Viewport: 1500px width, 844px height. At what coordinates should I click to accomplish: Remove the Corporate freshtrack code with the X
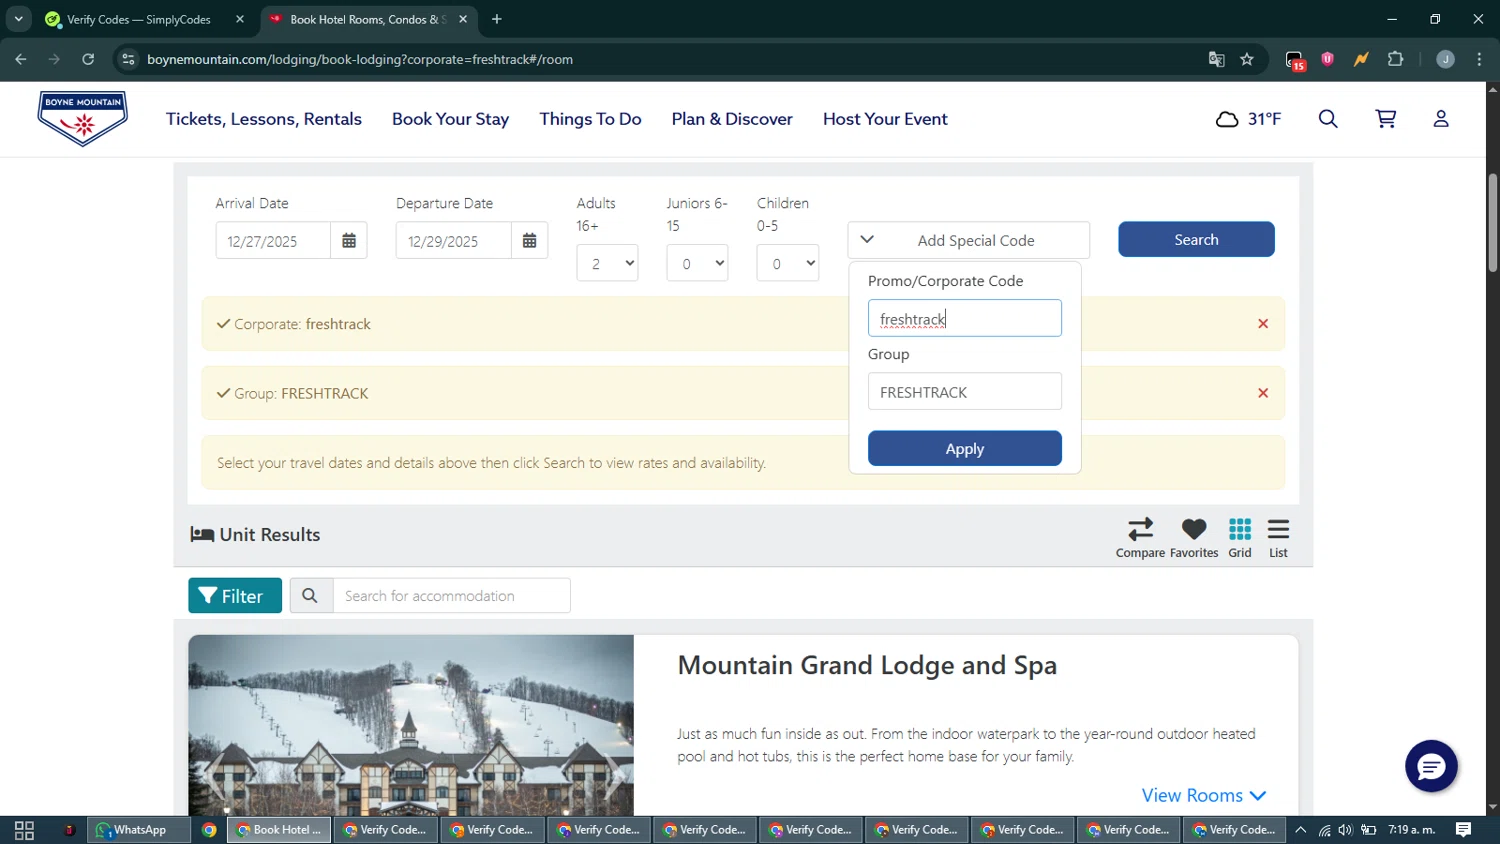click(1263, 324)
